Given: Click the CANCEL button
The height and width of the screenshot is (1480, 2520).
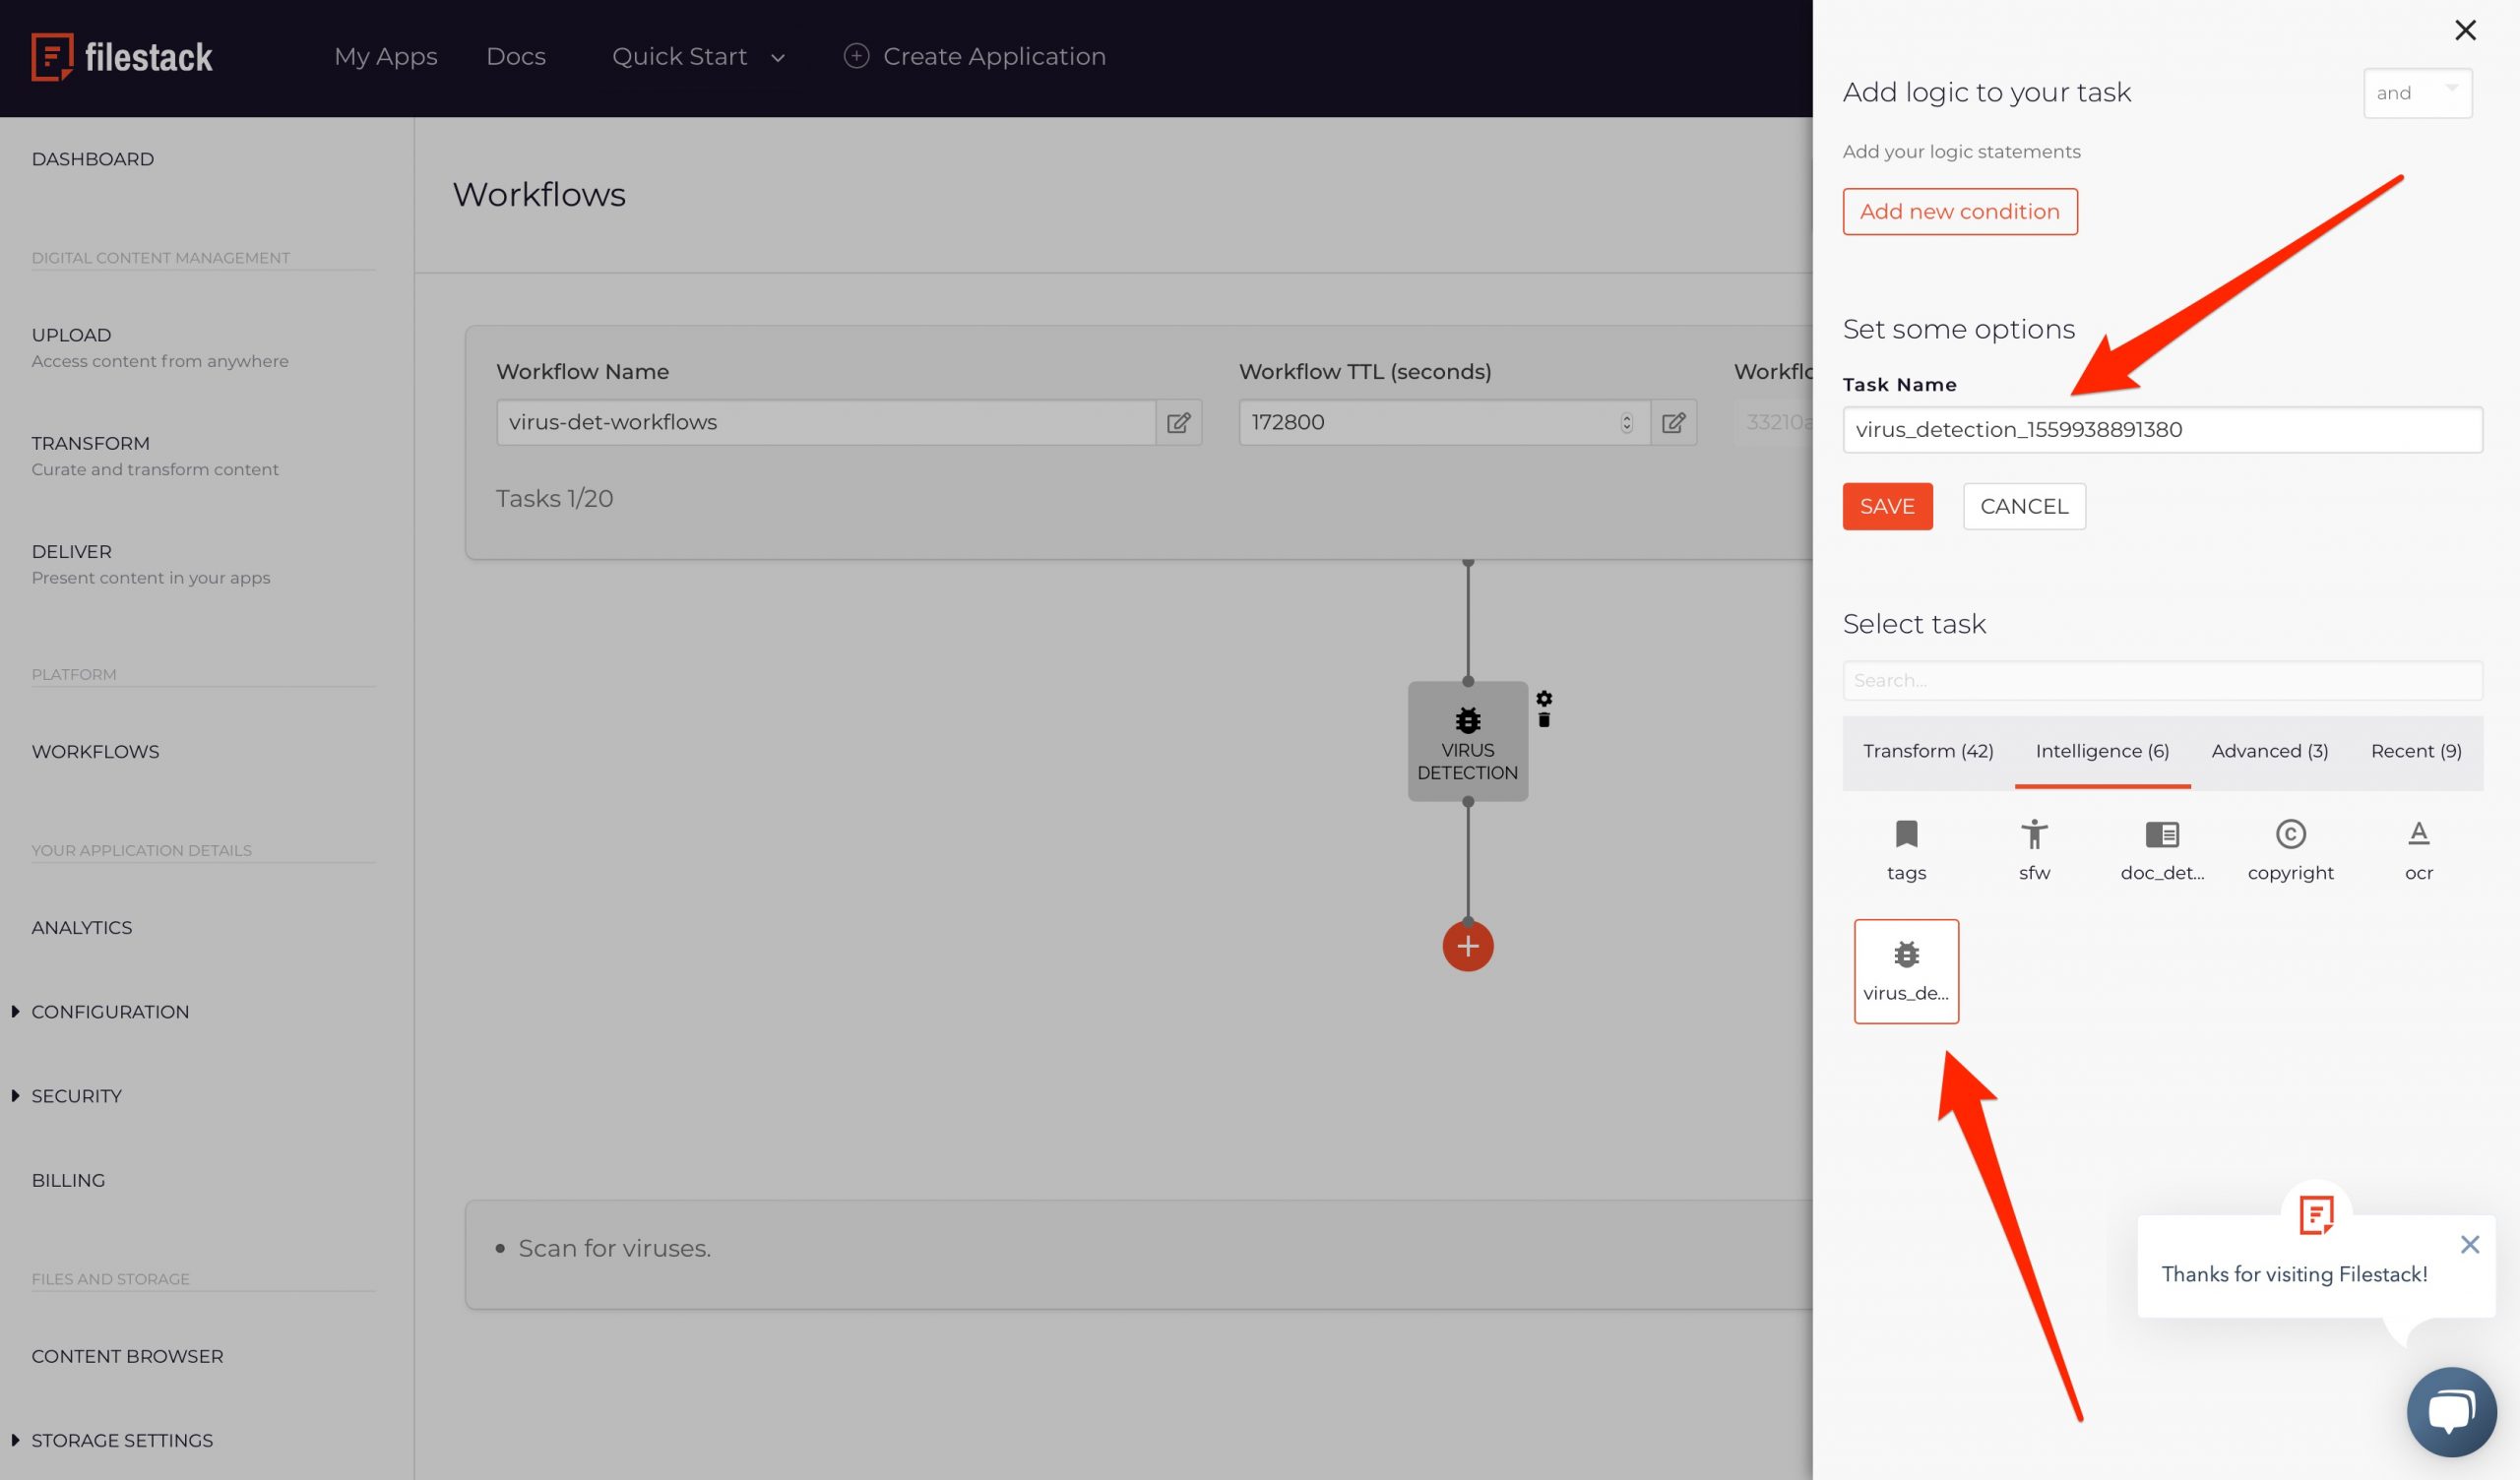Looking at the screenshot, I should point(2024,506).
